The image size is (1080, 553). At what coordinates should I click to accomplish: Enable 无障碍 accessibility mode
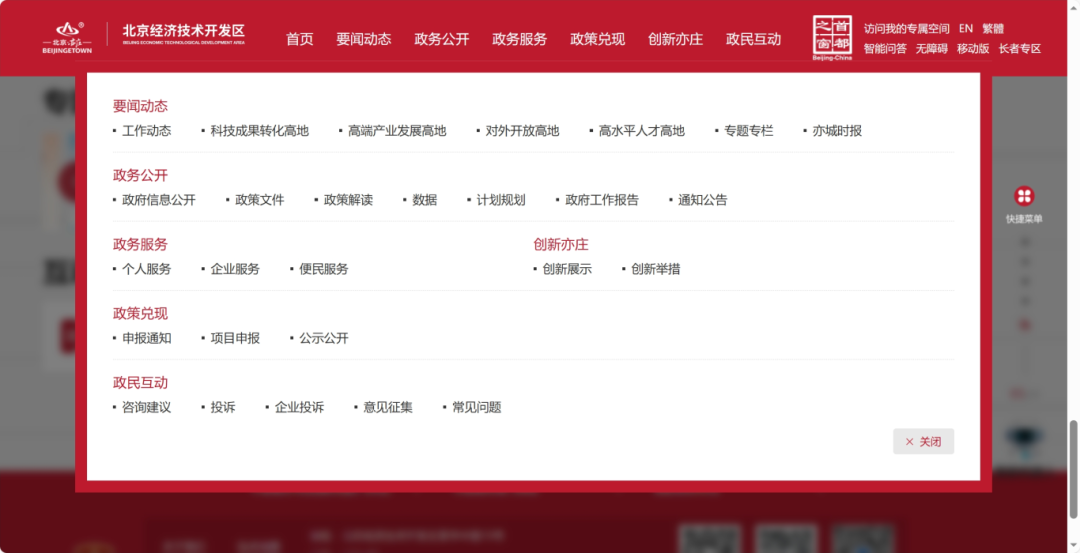coord(931,48)
